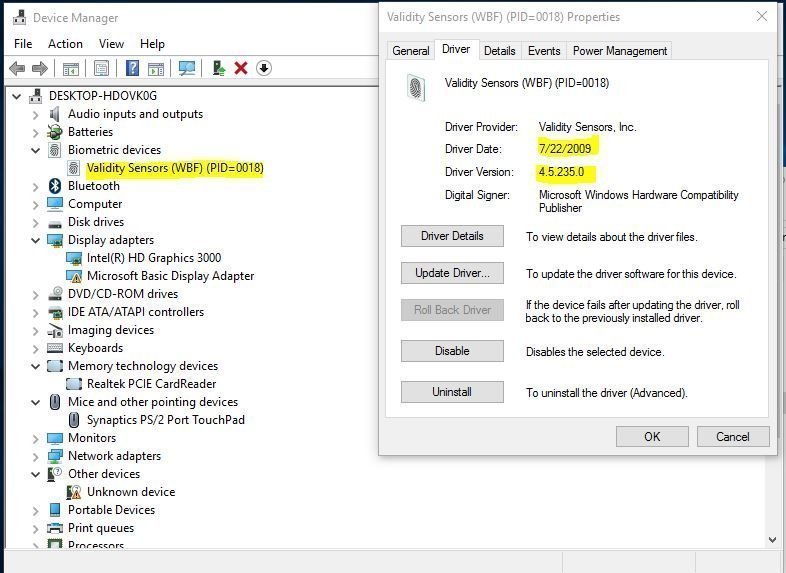Expand Audio inputs and outputs node
Viewport: 786px width, 573px height.
click(x=35, y=114)
